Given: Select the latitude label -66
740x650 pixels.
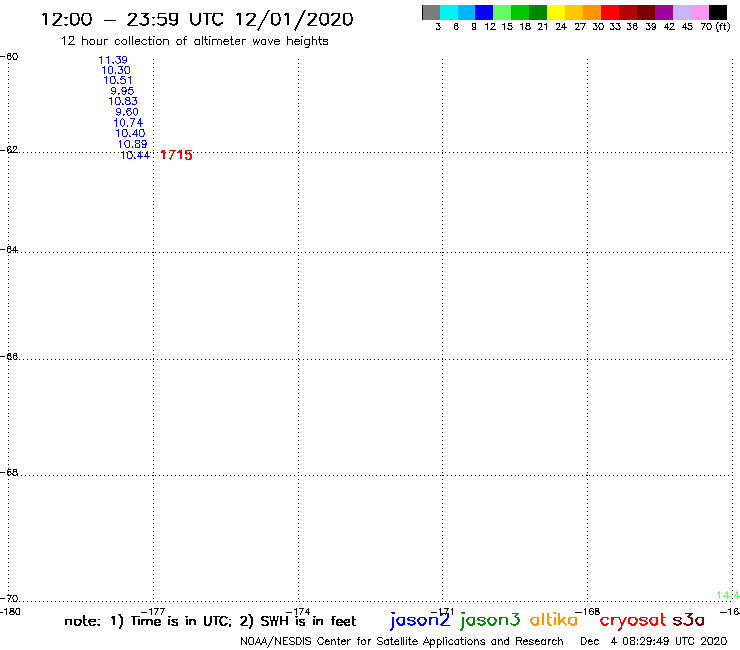Looking at the screenshot, I should (x=9, y=356).
